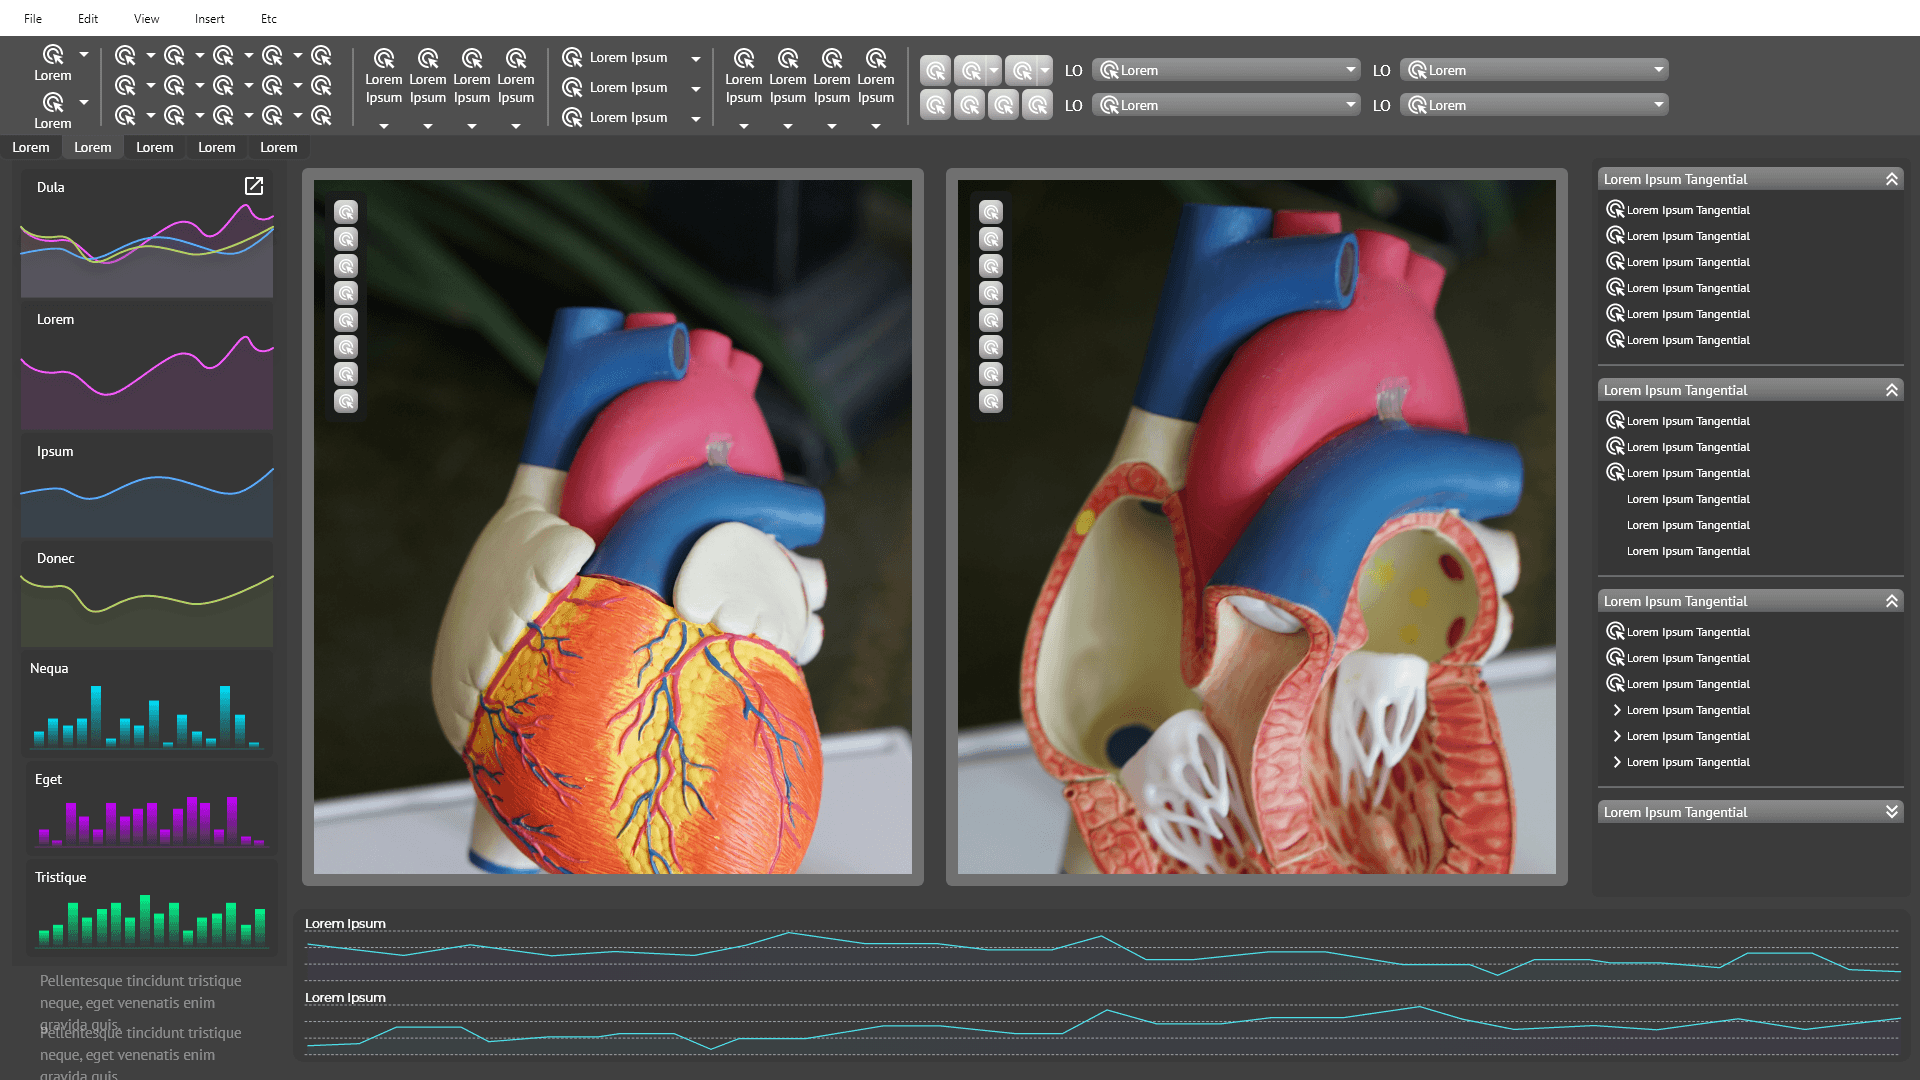Switch to the second Lorem tab
Image resolution: width=1920 pixels, height=1080 pixels.
93,147
